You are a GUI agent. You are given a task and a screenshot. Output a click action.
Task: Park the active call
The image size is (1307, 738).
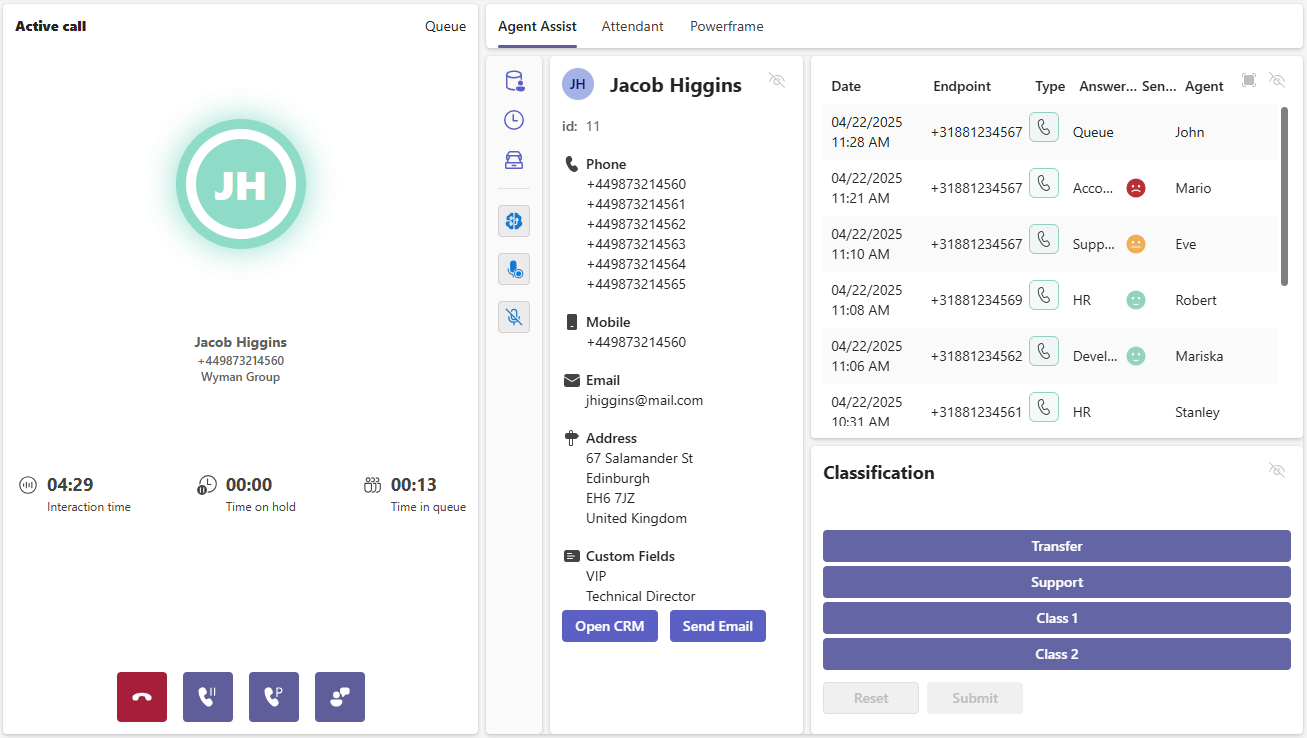[274, 697]
